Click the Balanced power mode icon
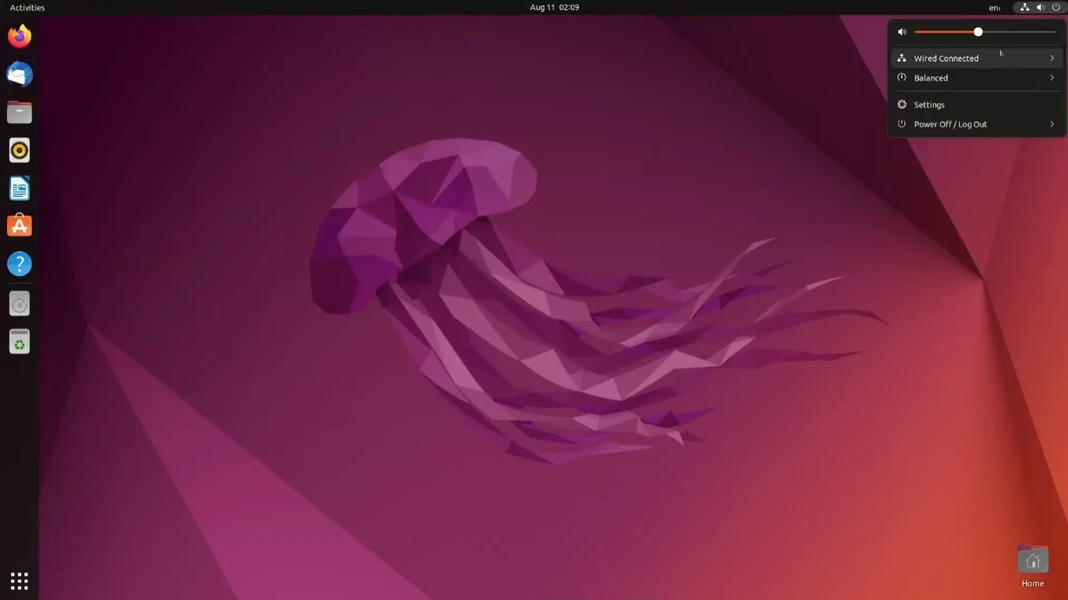This screenshot has width=1068, height=600. pyautogui.click(x=902, y=78)
